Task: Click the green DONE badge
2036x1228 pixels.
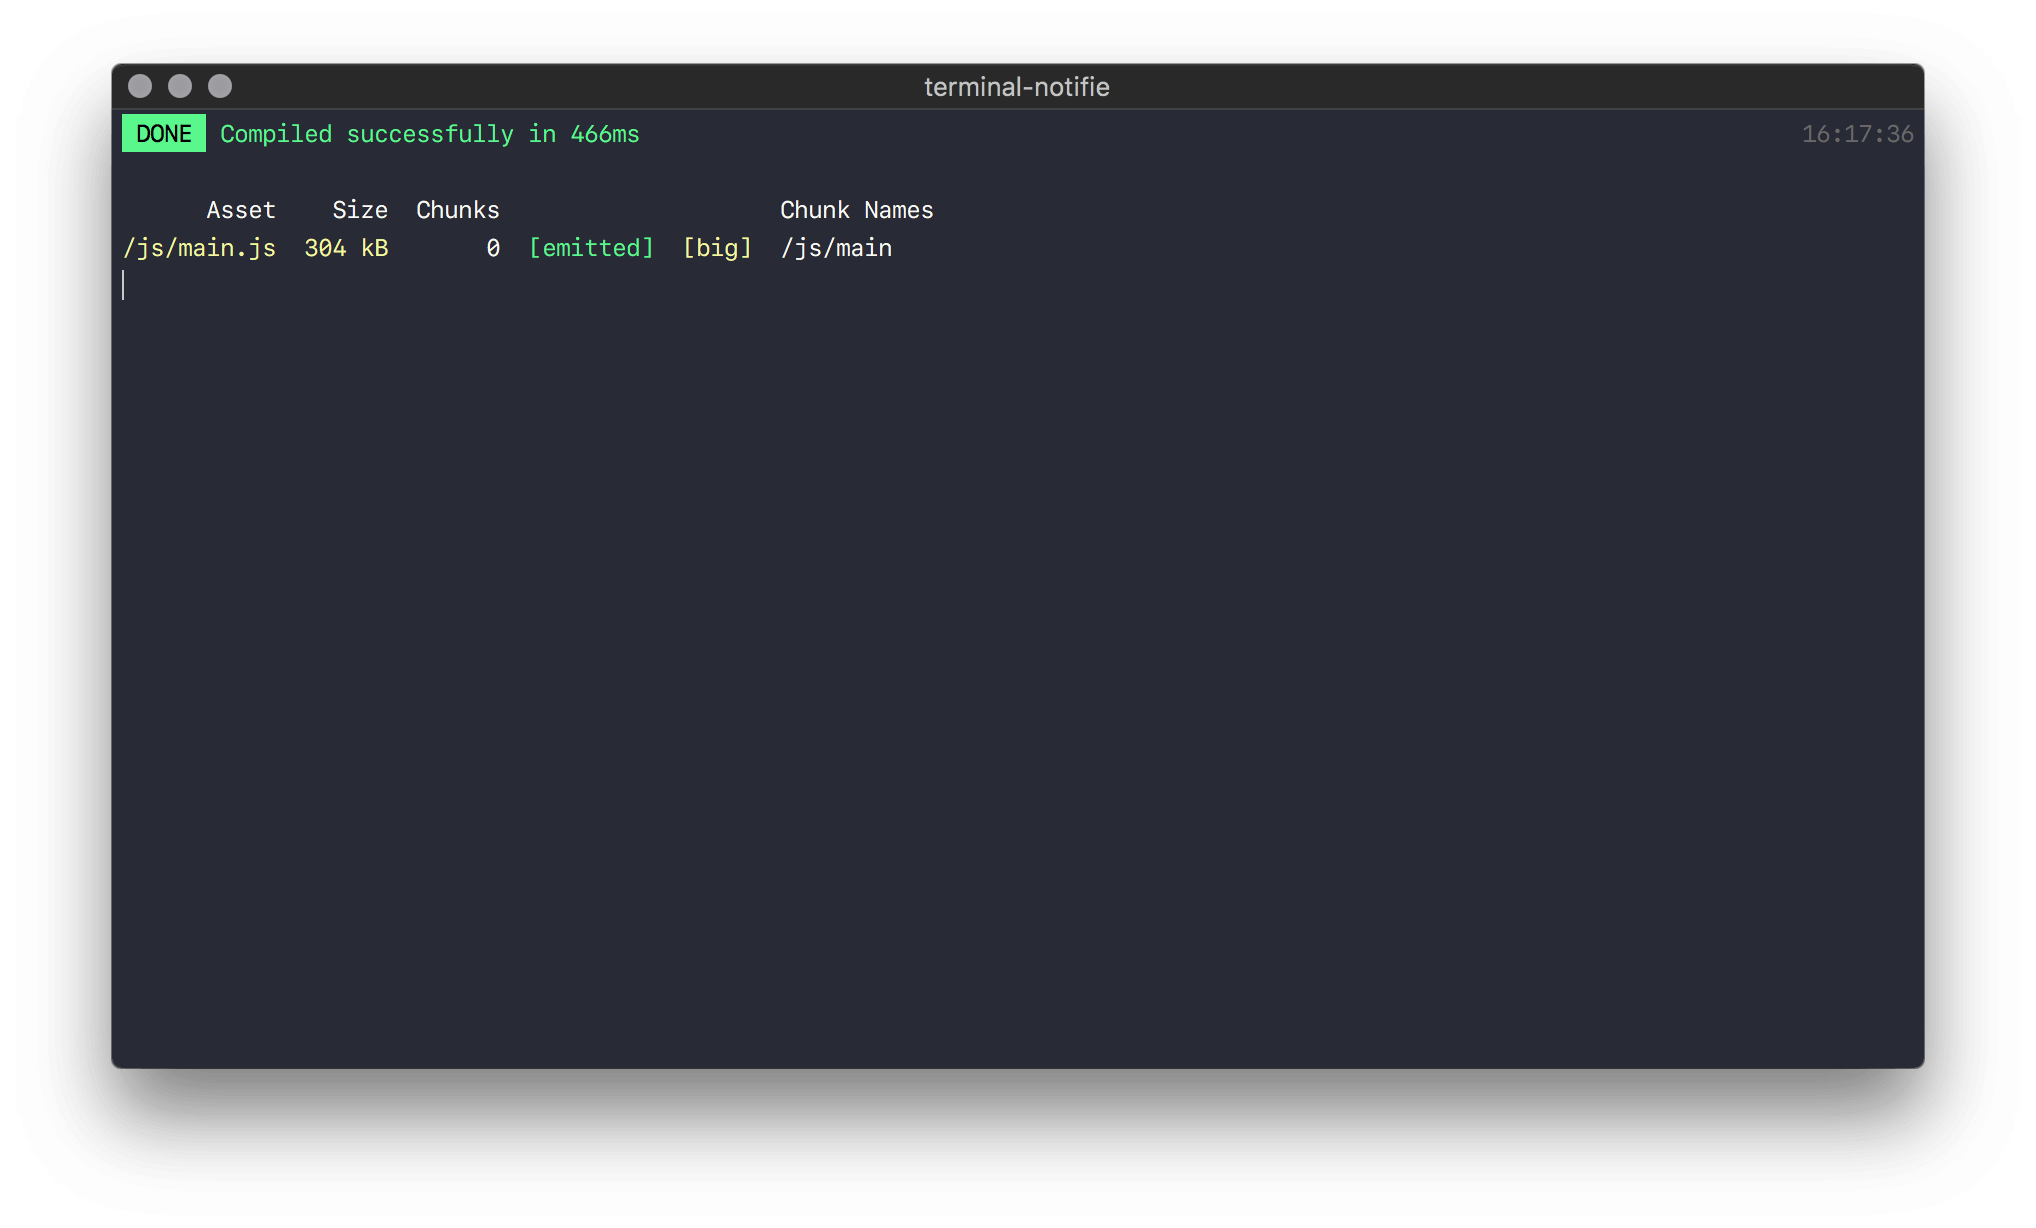Action: (x=164, y=134)
